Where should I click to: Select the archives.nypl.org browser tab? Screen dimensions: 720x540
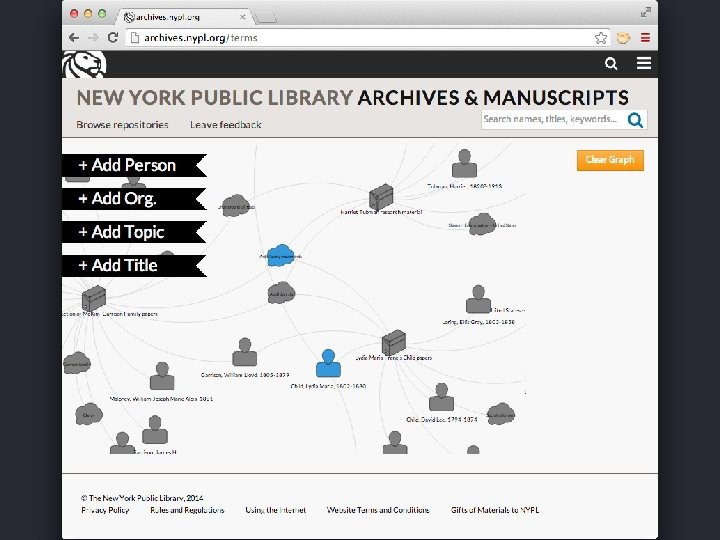point(184,17)
